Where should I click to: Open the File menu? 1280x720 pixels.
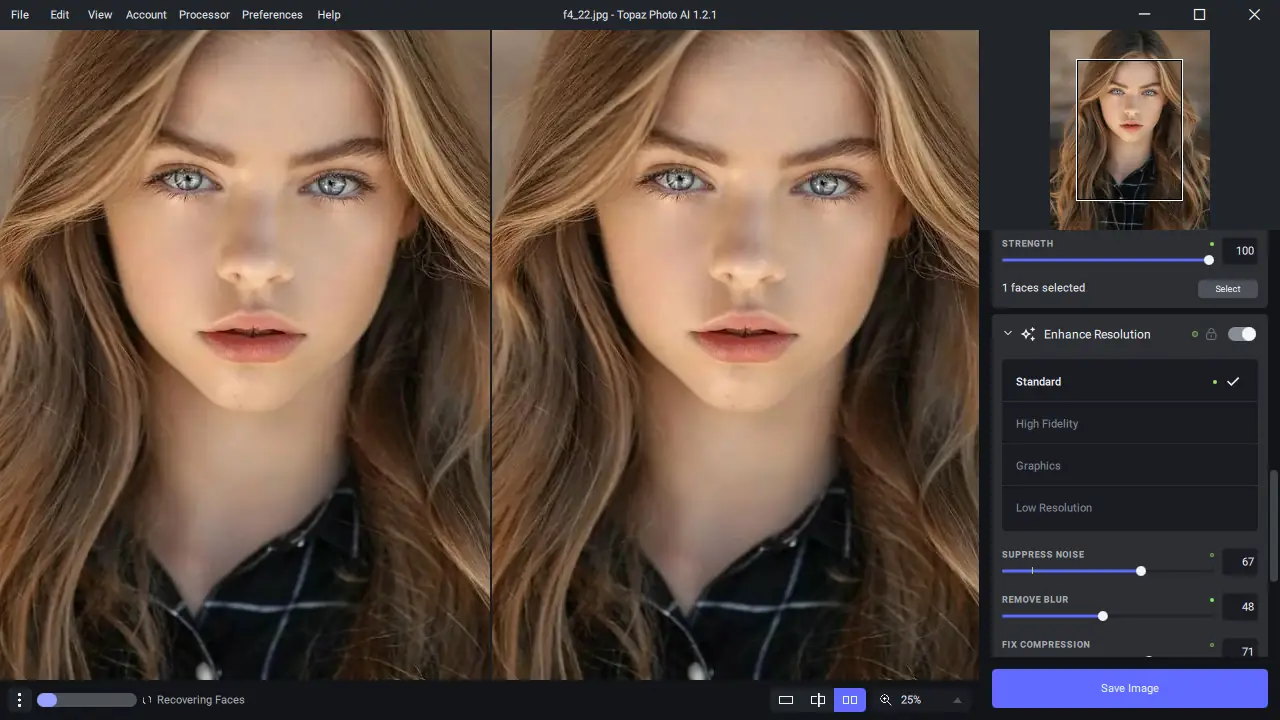(x=20, y=15)
